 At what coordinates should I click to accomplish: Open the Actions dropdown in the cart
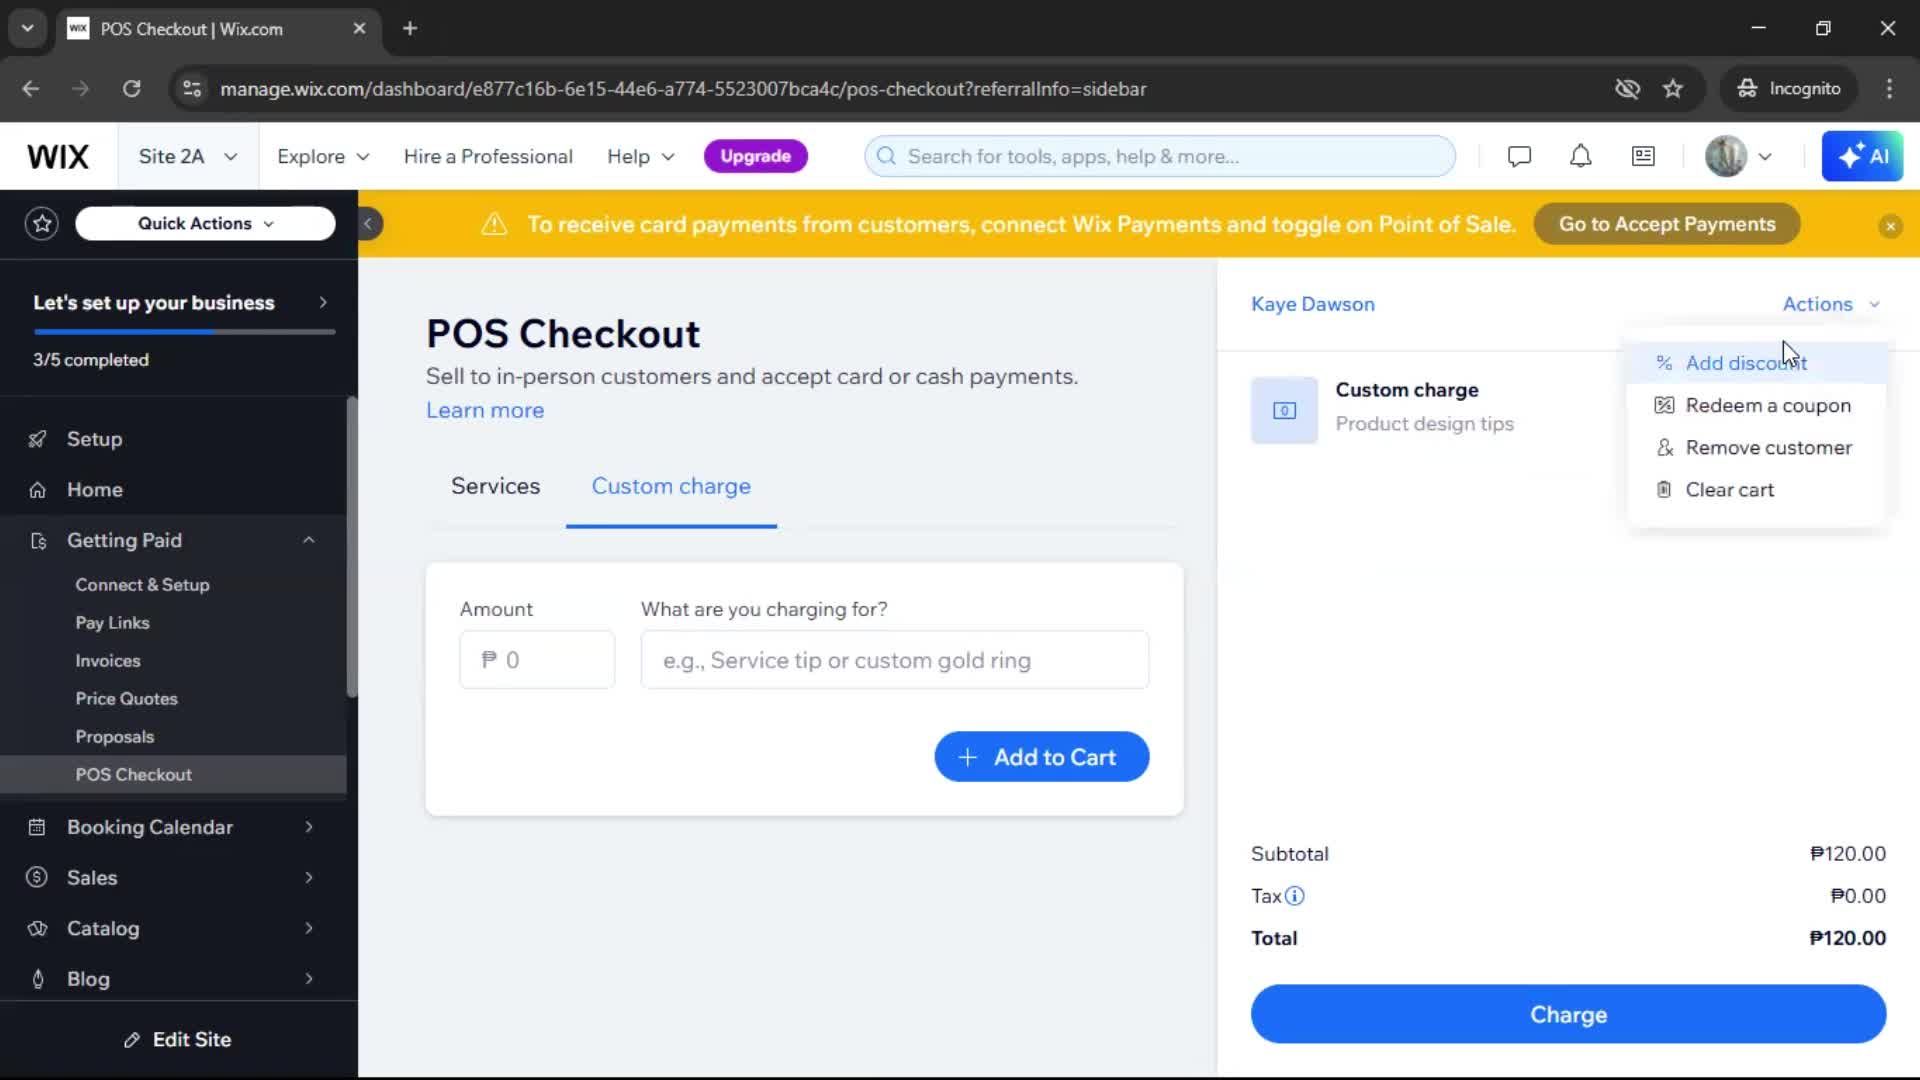(x=1831, y=304)
